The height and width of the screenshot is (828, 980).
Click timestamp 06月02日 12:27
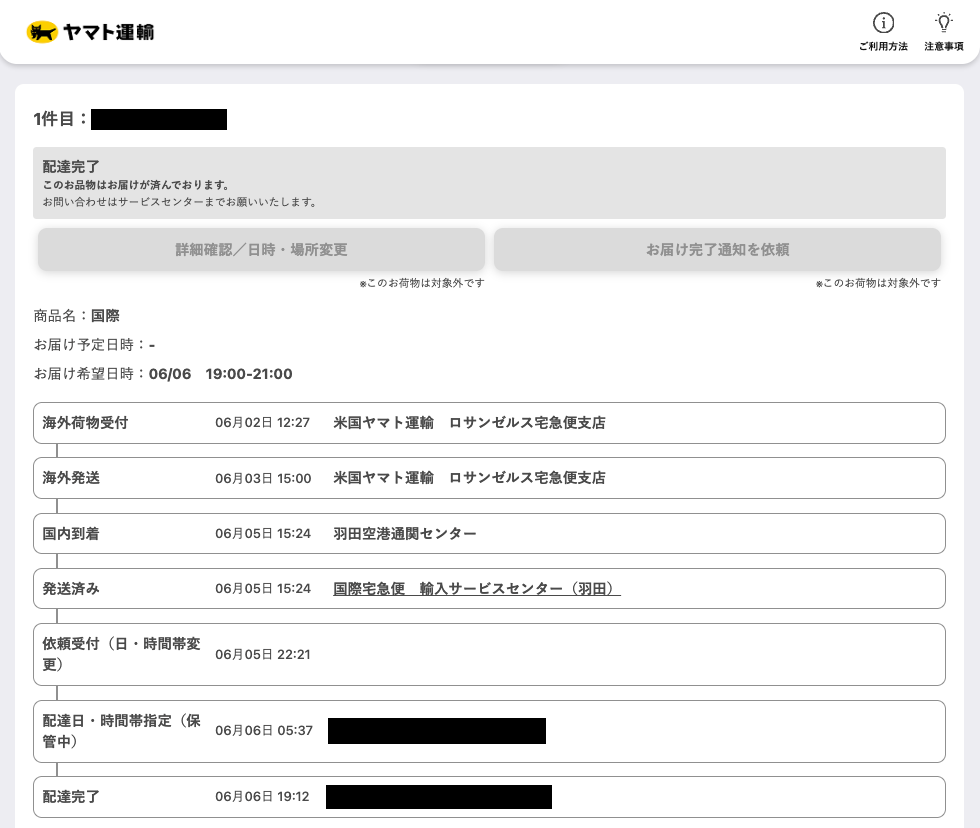(x=262, y=423)
